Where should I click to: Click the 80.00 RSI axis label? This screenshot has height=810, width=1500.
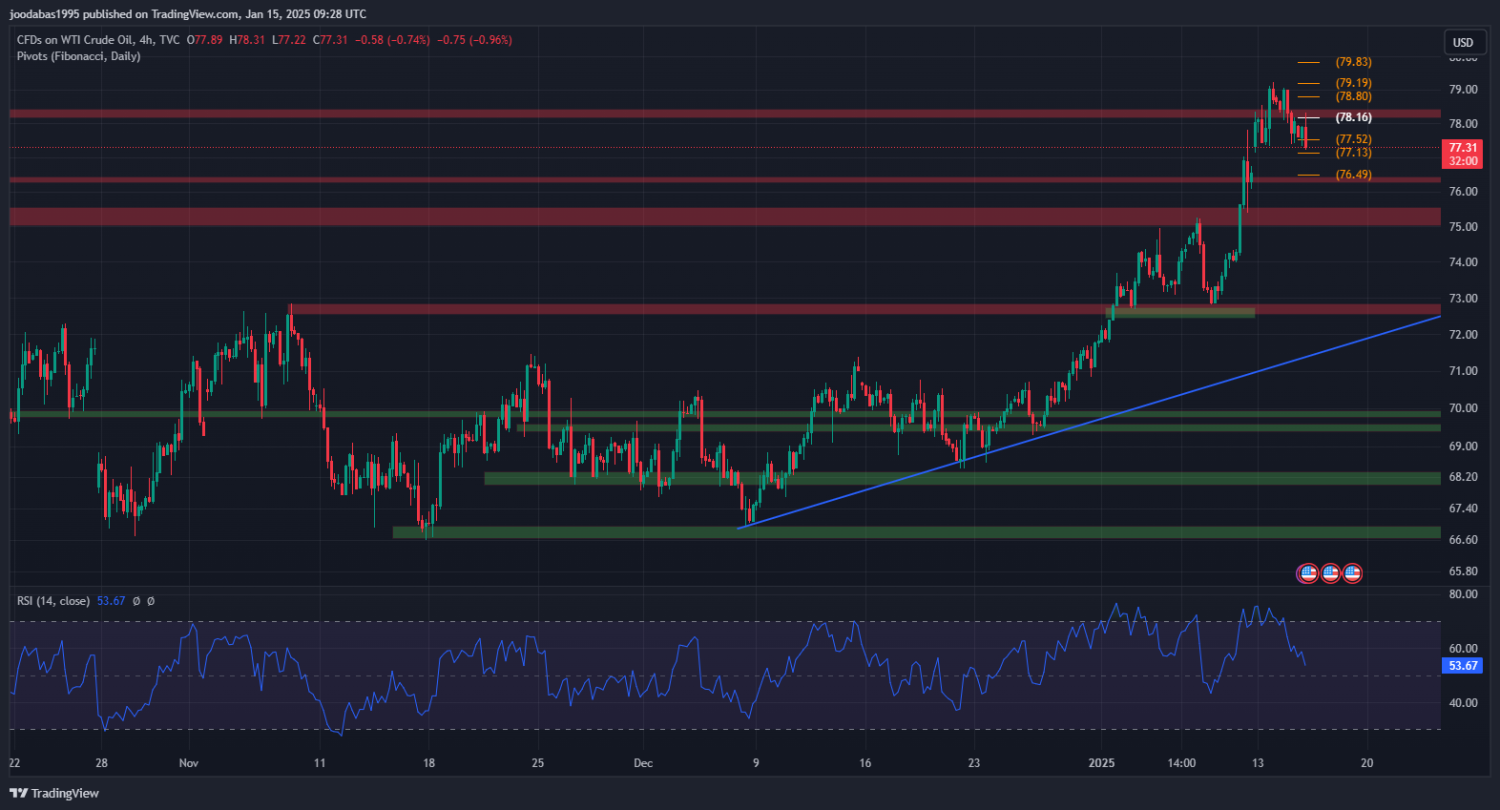point(1463,594)
